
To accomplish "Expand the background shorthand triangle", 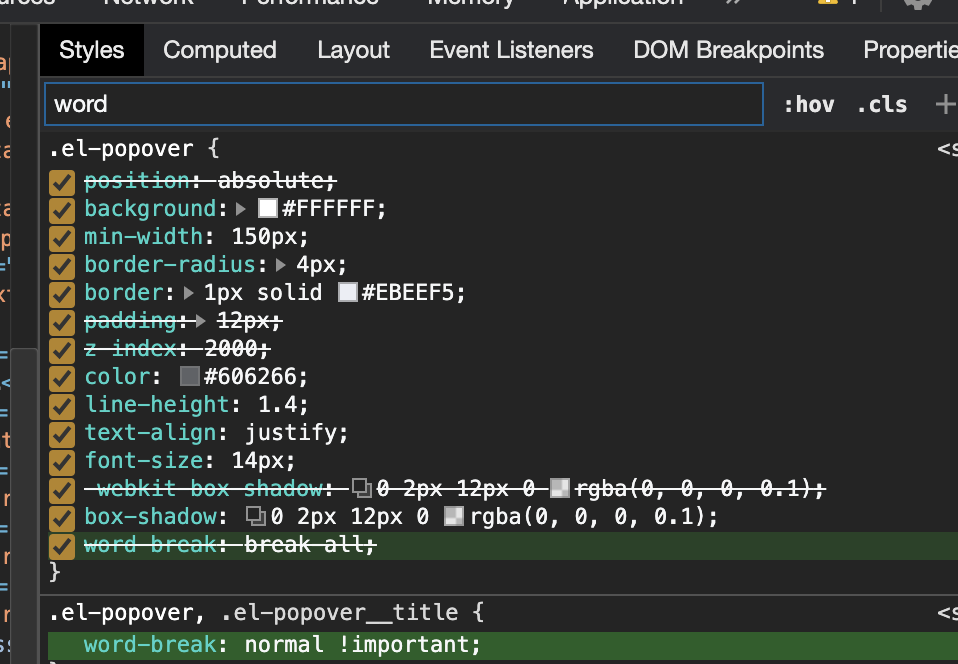I will (241, 209).
